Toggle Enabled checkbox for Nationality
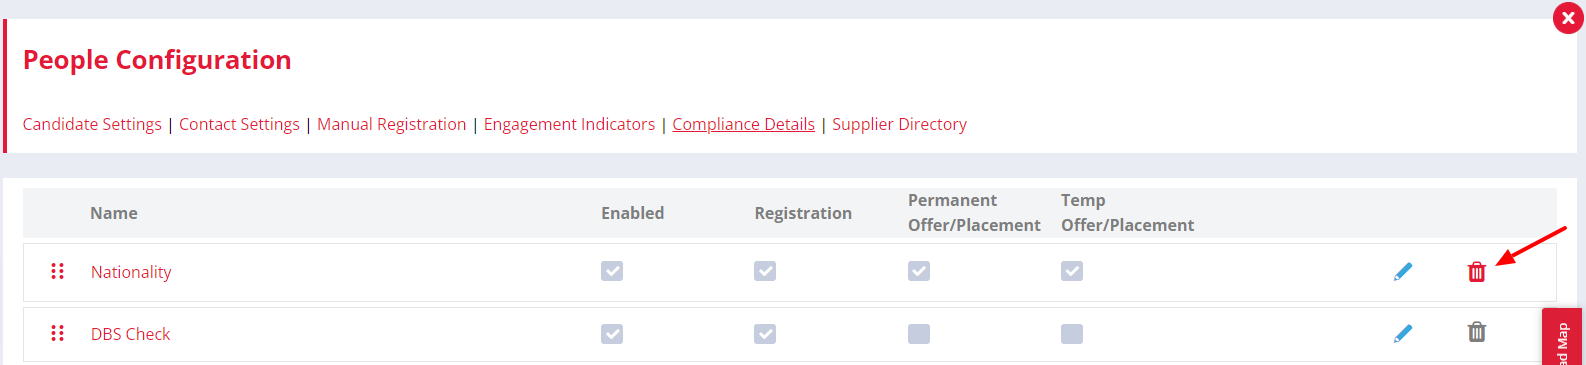The image size is (1586, 365). [x=612, y=271]
